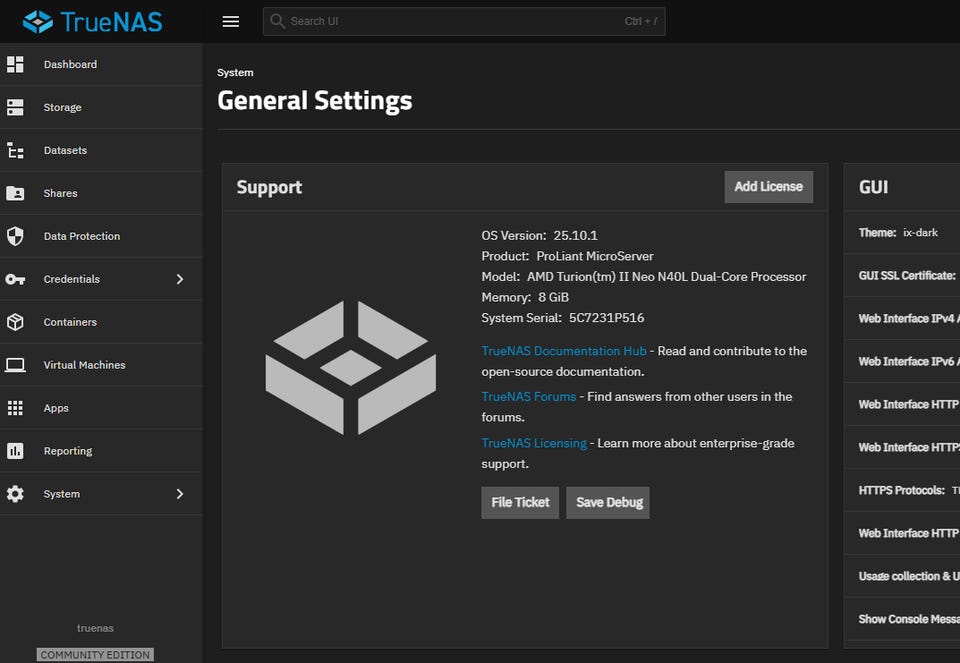The image size is (960, 663).
Task: Follow the TrueNAS Forums link
Action: click(x=528, y=397)
